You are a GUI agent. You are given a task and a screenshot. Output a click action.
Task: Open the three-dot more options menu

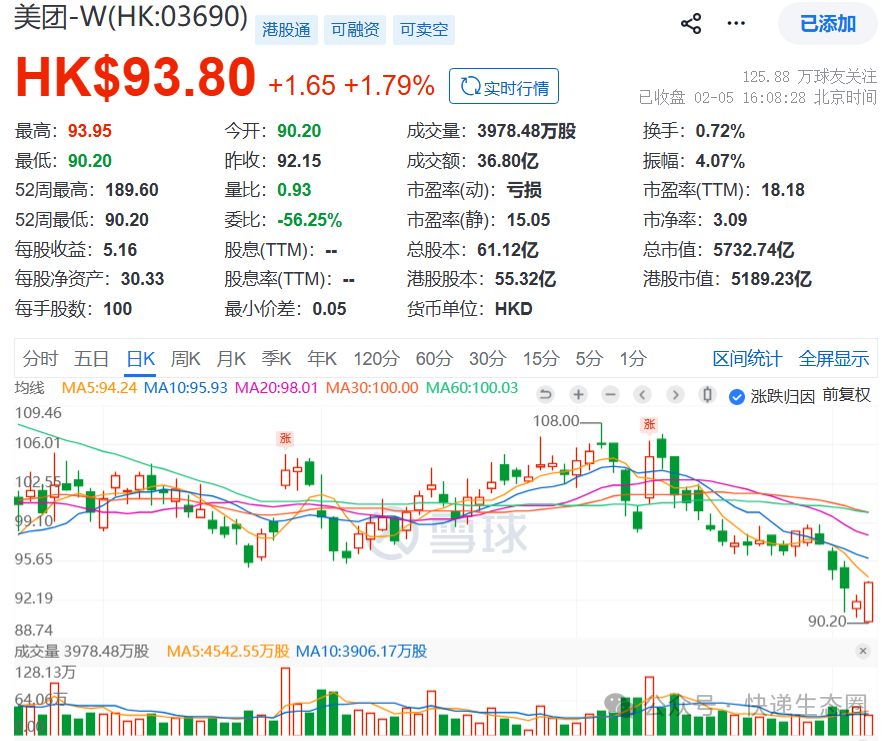click(736, 23)
